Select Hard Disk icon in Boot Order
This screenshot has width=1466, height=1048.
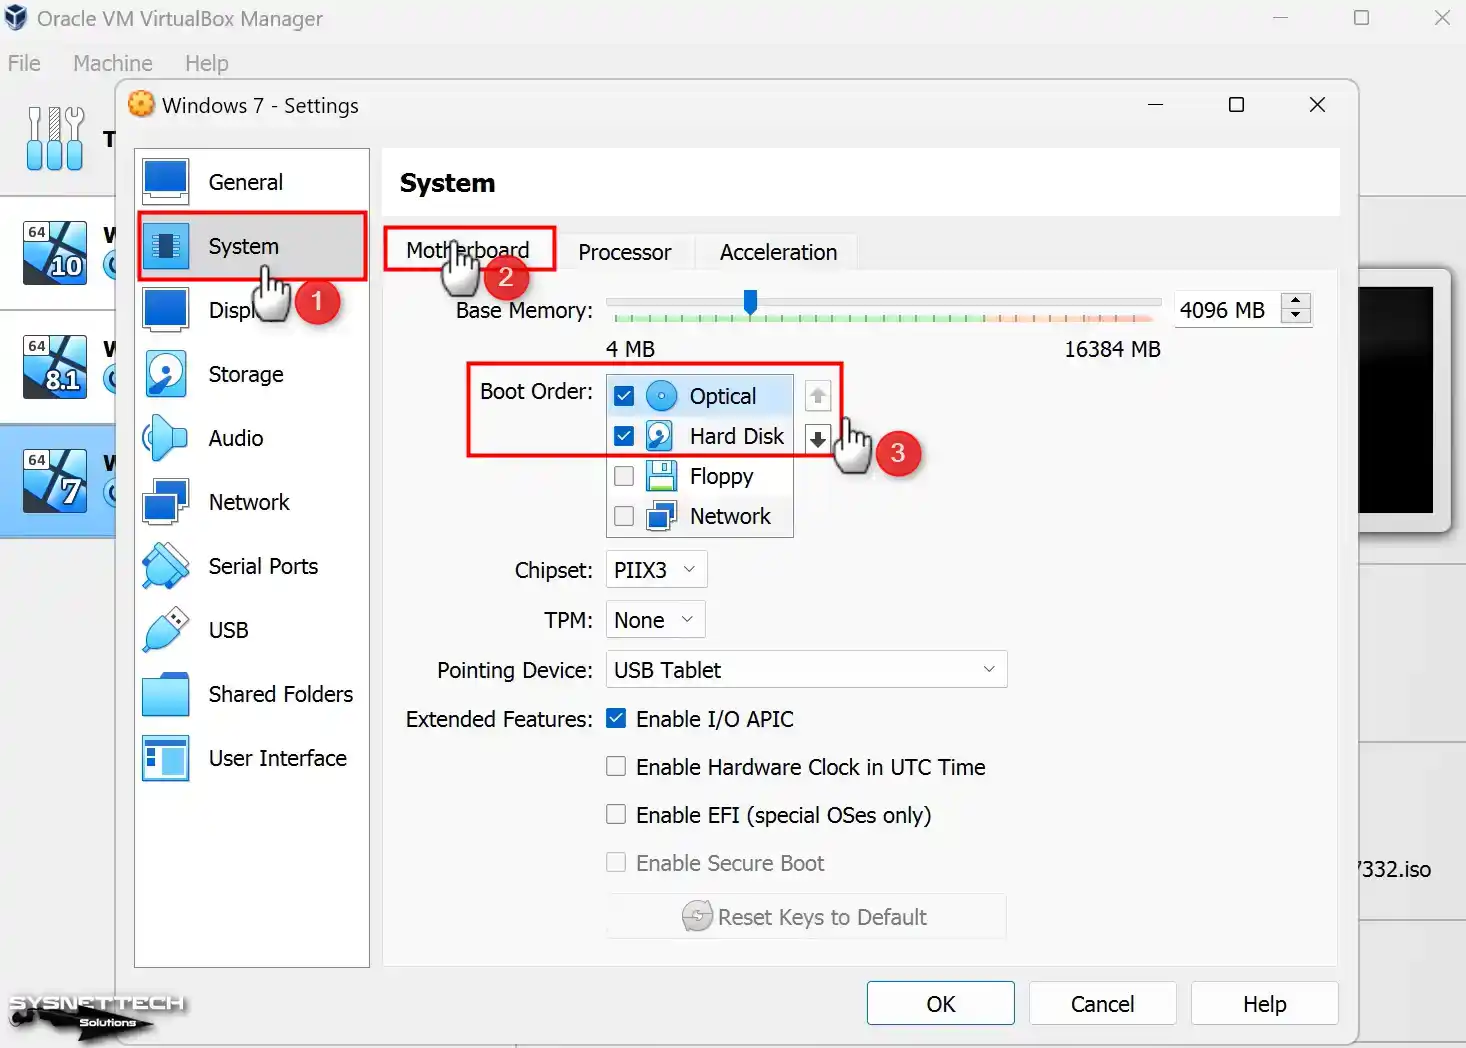[x=660, y=436]
